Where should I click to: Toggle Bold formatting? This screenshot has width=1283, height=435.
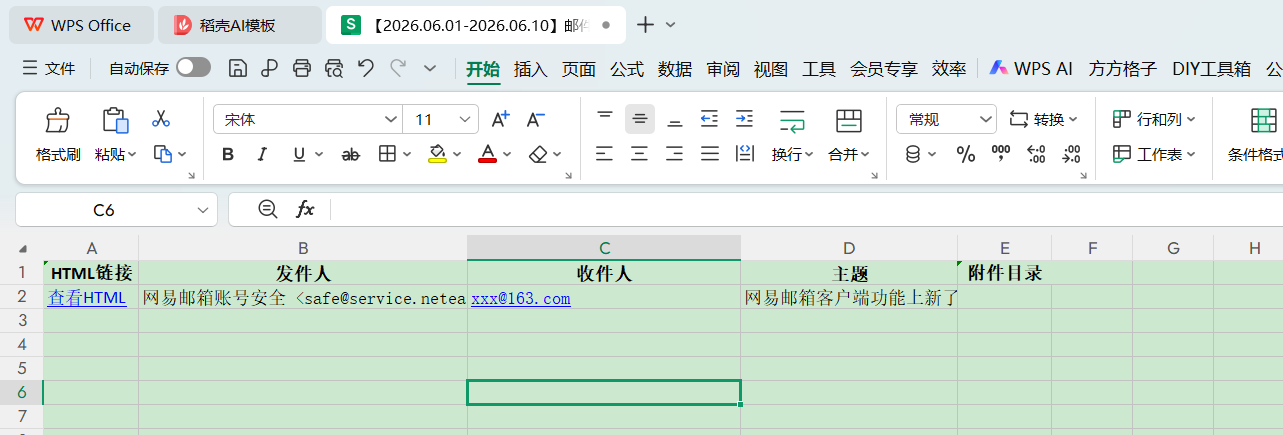[228, 154]
